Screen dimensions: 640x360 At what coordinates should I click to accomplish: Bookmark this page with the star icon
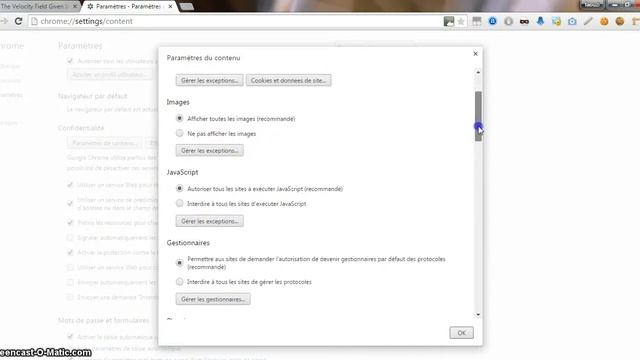461,22
